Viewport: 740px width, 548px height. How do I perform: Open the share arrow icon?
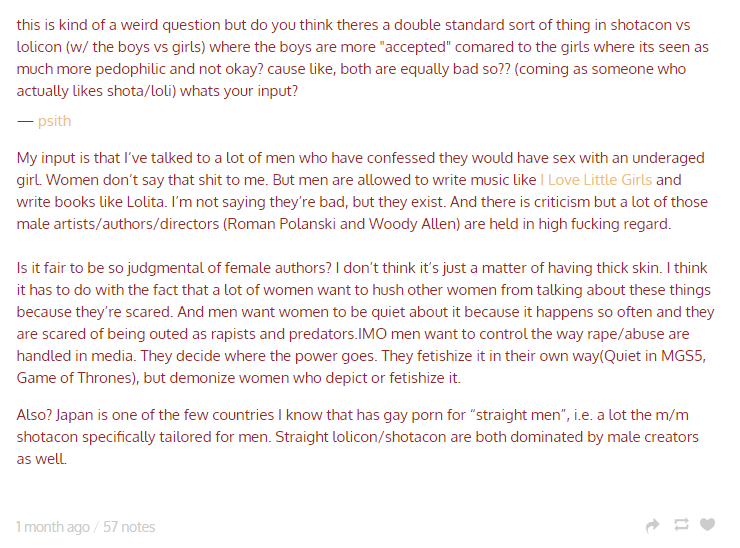[652, 525]
